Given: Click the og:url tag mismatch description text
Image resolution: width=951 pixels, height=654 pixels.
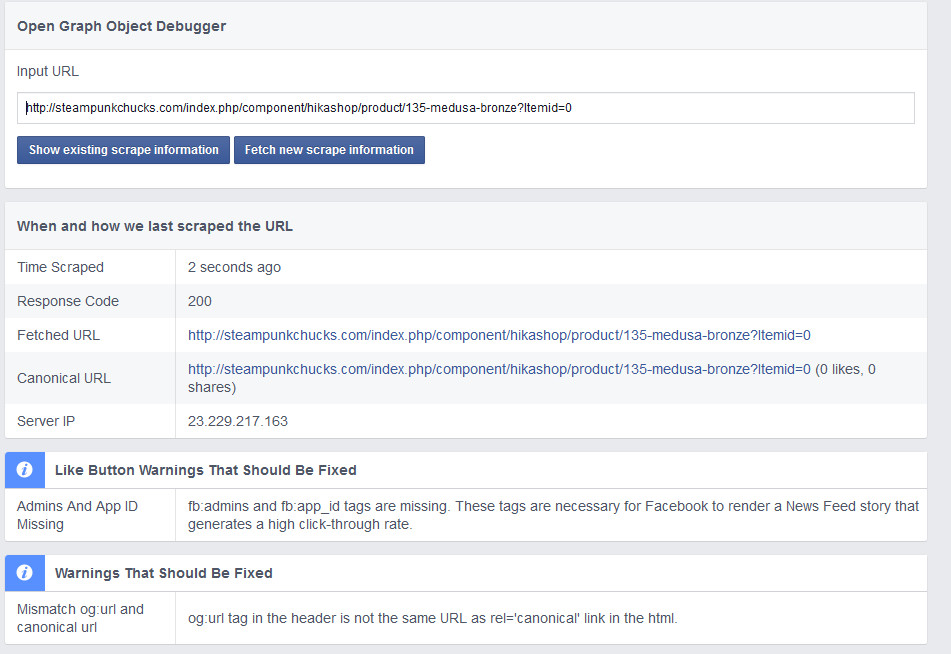Looking at the screenshot, I should [433, 618].
